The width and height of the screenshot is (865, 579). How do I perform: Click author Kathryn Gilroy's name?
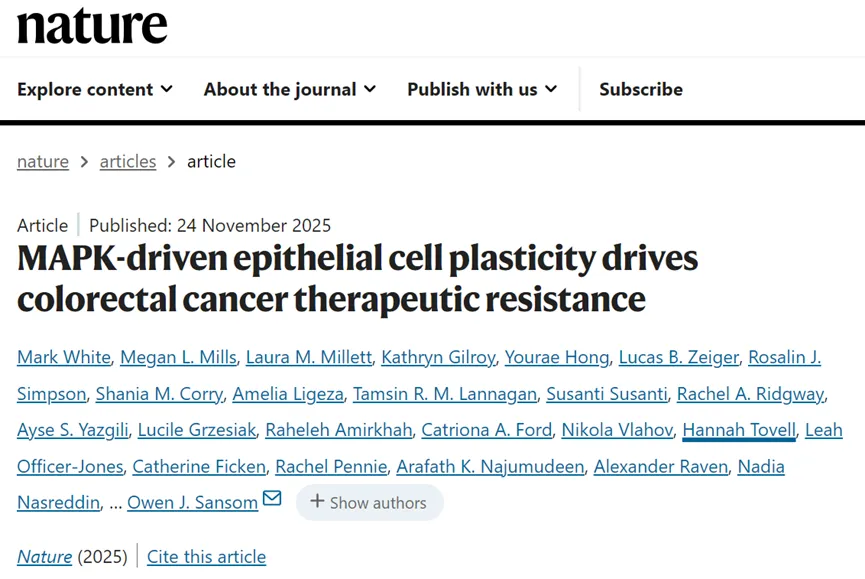439,357
